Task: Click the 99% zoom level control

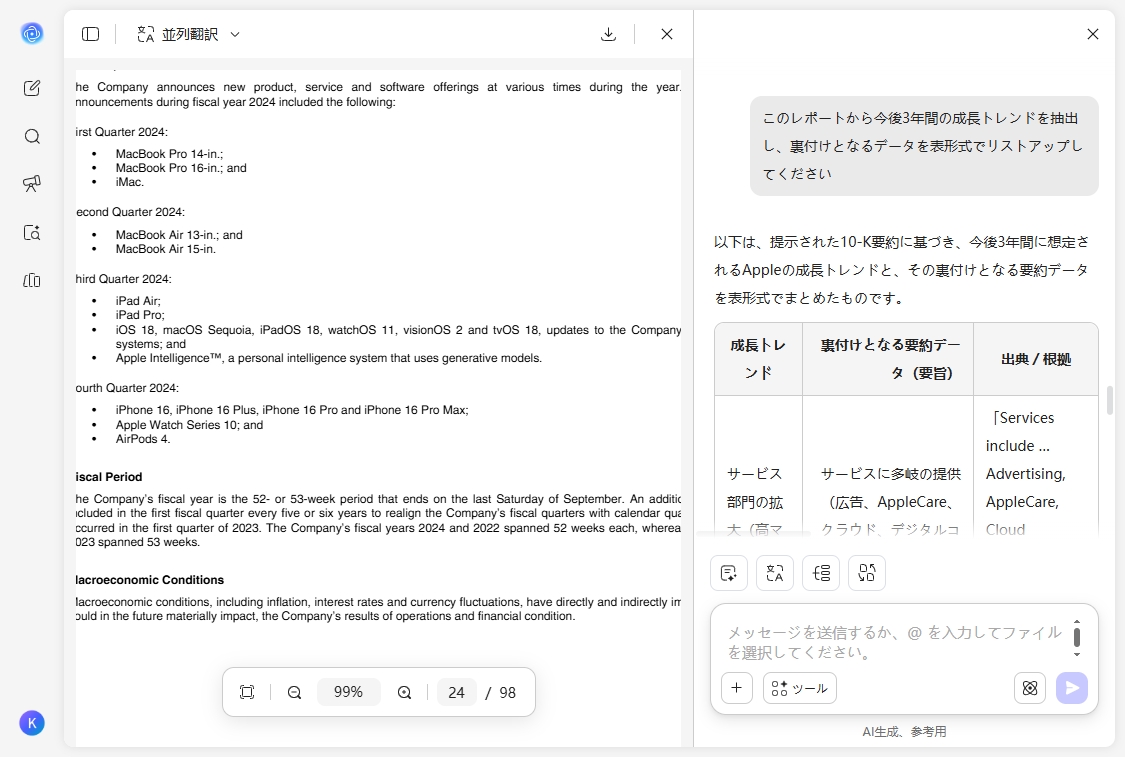Action: point(348,691)
